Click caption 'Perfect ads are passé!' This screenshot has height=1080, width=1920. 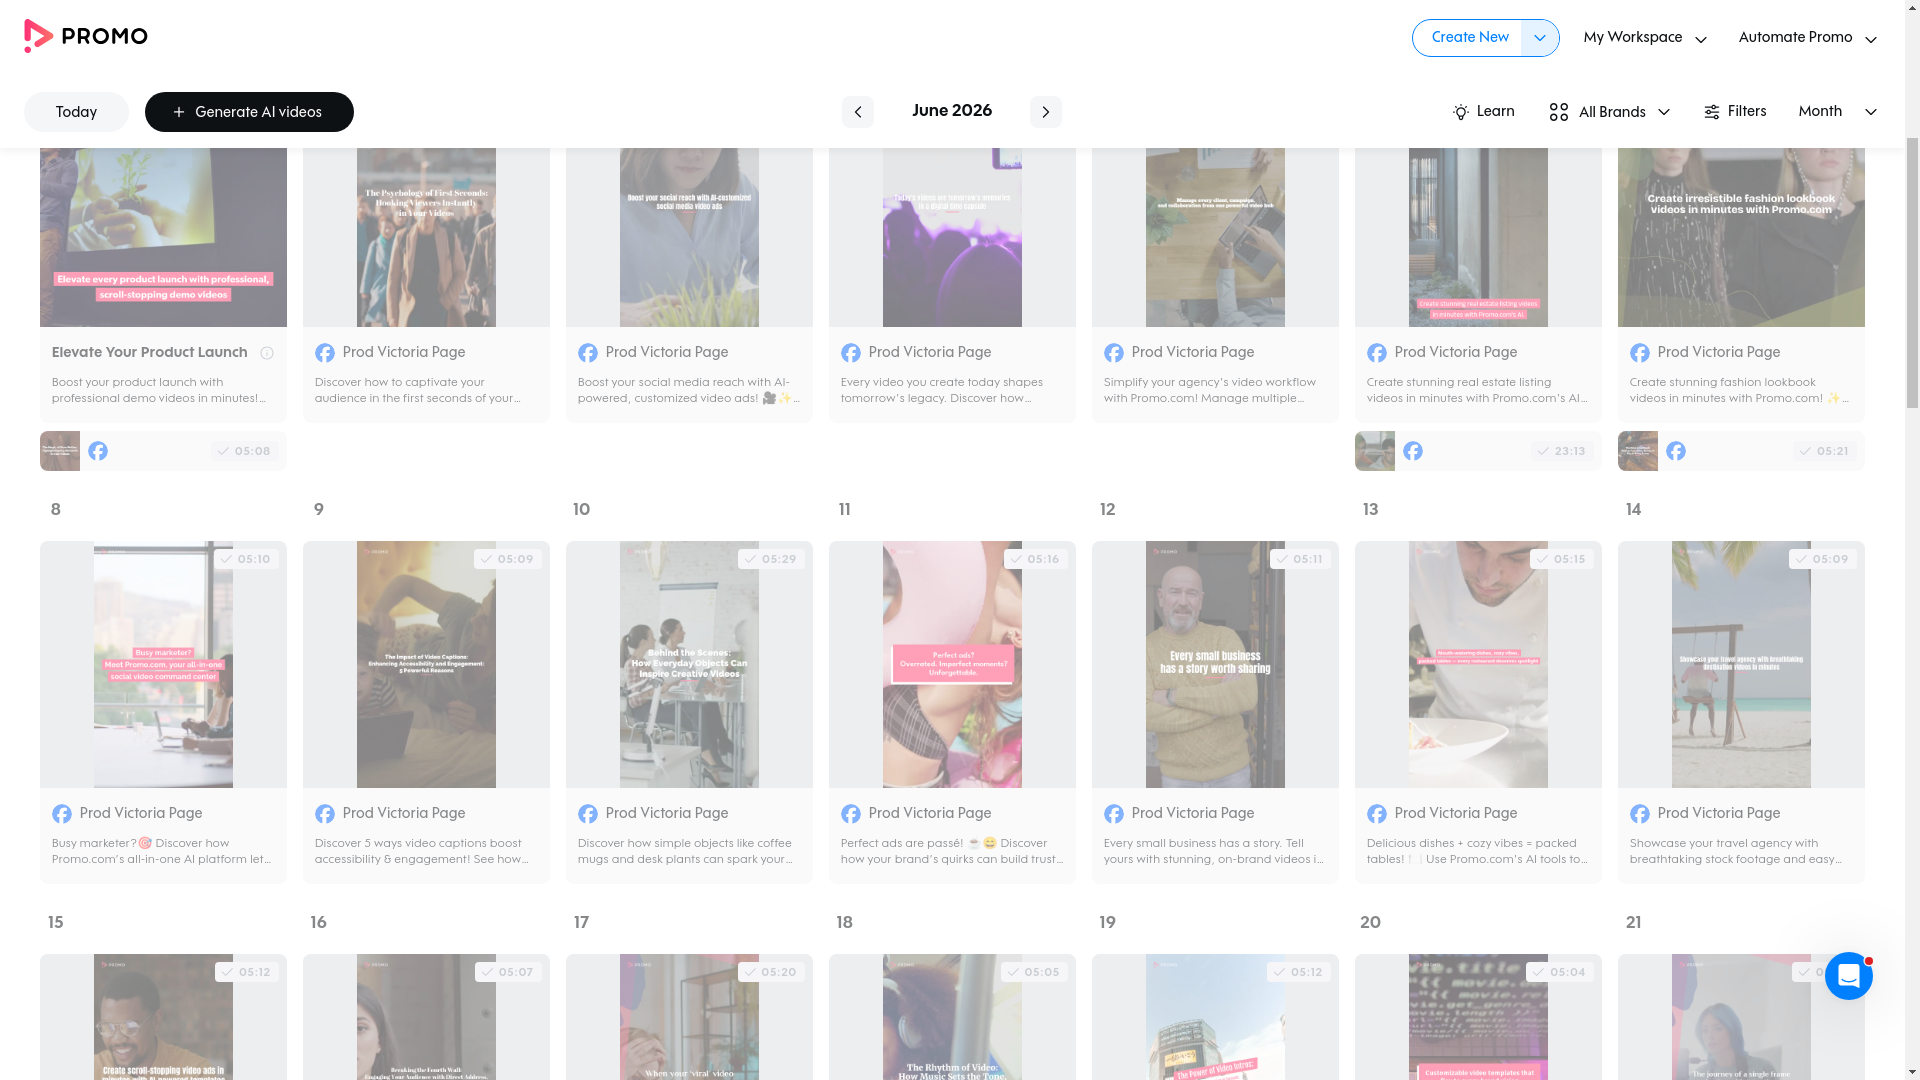click(x=952, y=852)
